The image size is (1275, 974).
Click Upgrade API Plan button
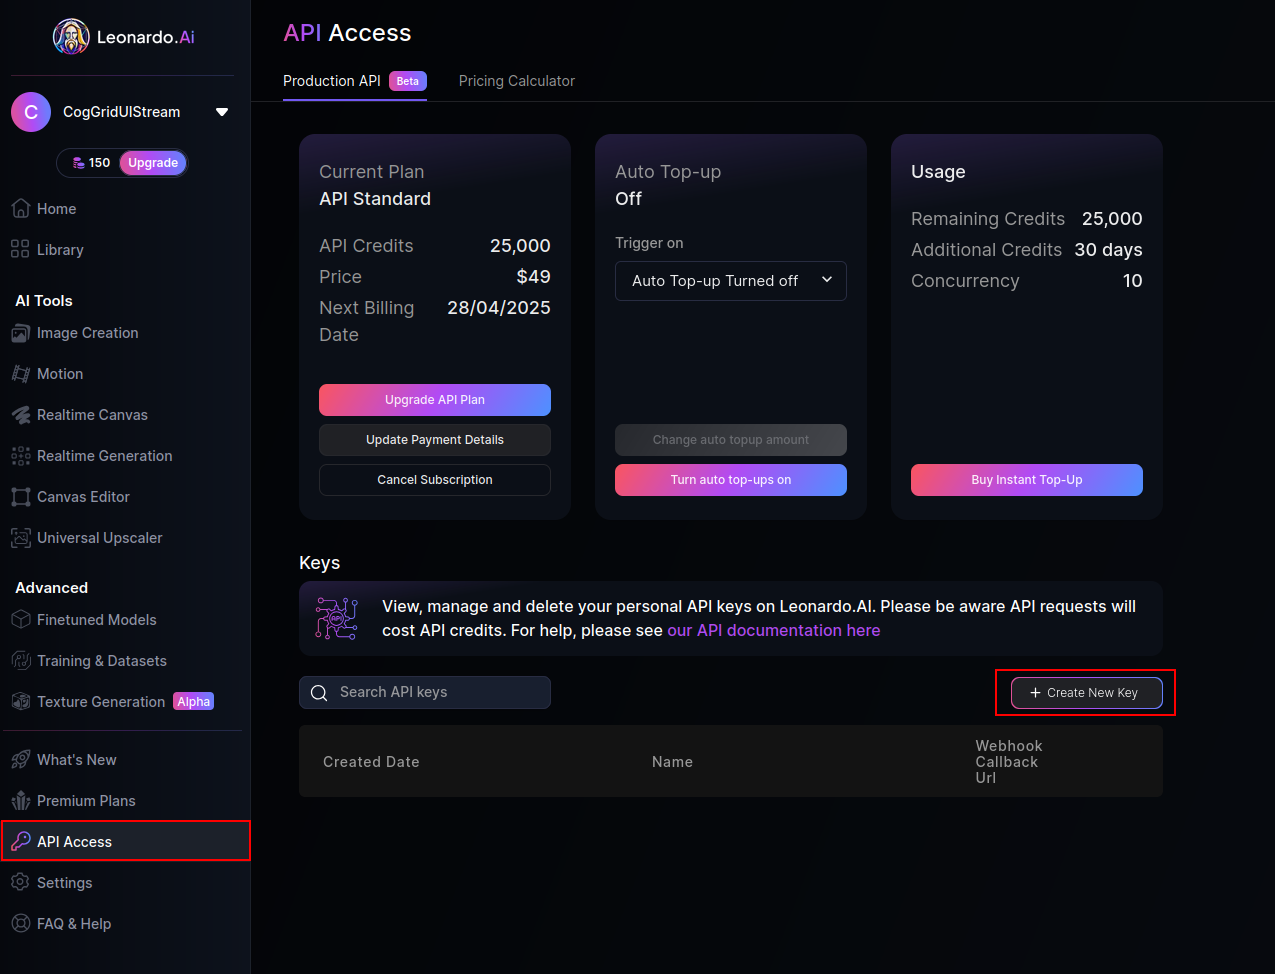click(x=435, y=400)
